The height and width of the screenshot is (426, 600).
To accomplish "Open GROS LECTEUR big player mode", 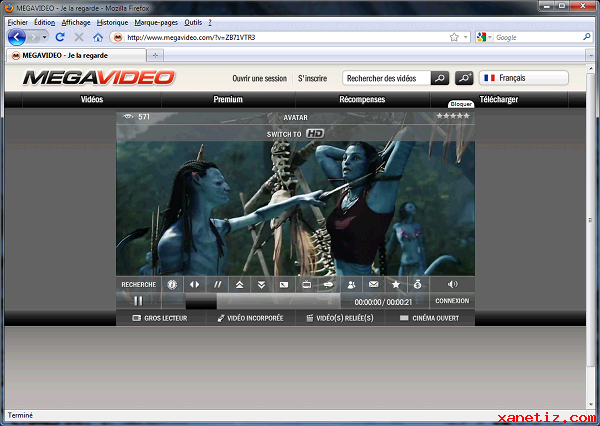I will (x=160, y=318).
